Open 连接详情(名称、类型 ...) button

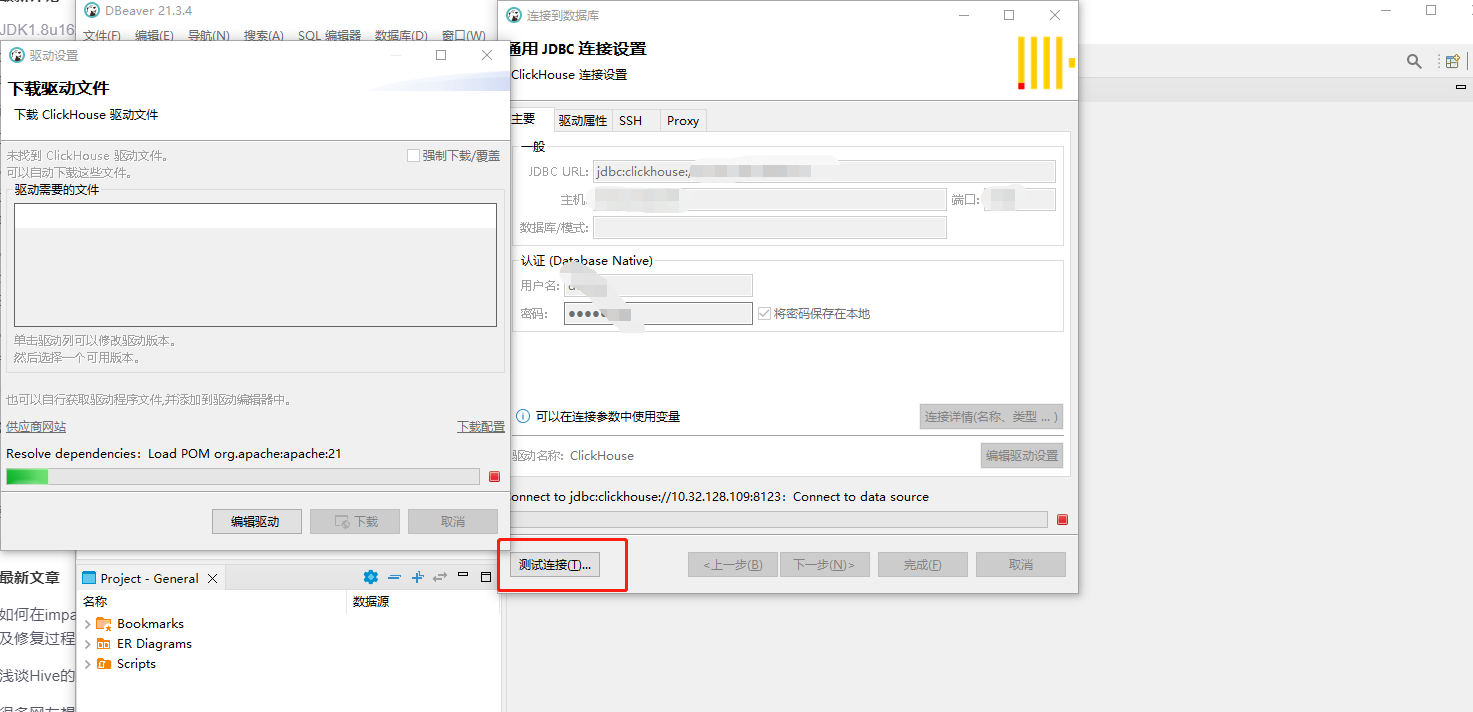pyautogui.click(x=990, y=416)
